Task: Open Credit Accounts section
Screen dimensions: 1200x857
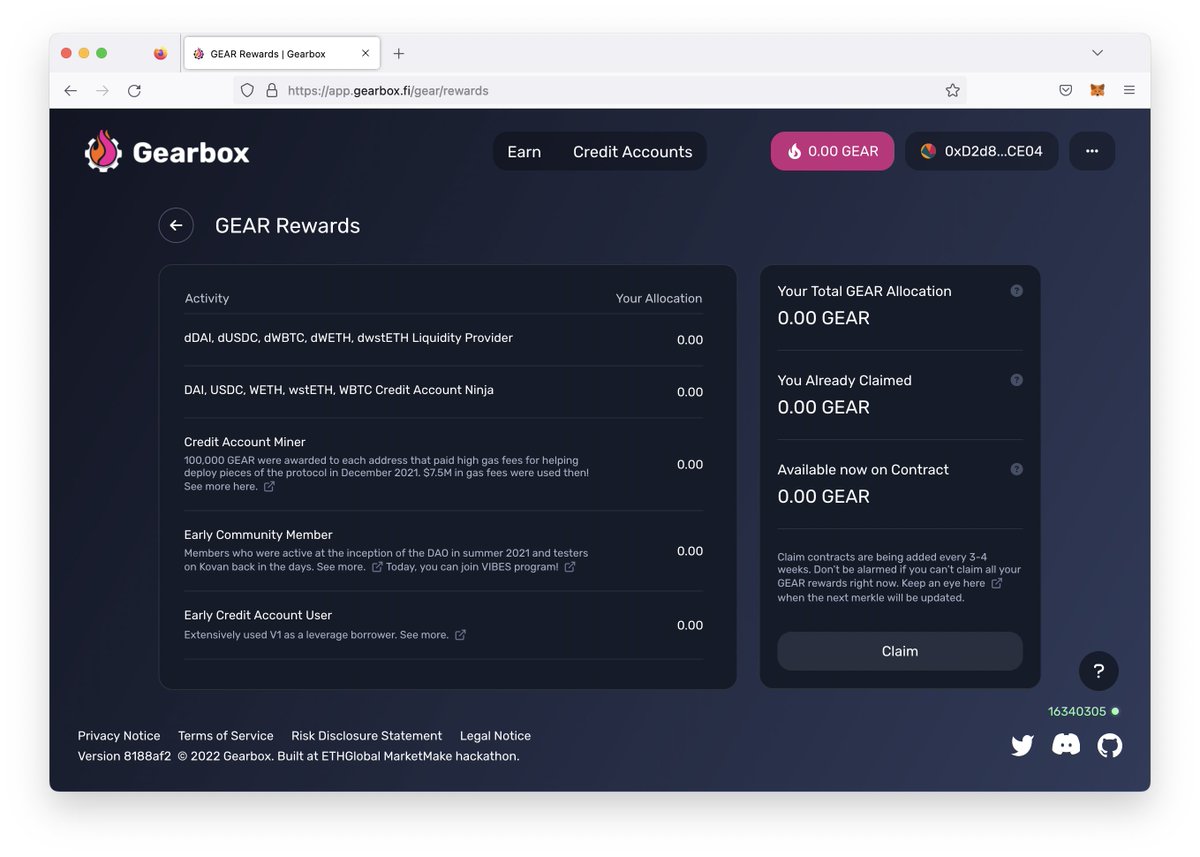Action: 633,152
